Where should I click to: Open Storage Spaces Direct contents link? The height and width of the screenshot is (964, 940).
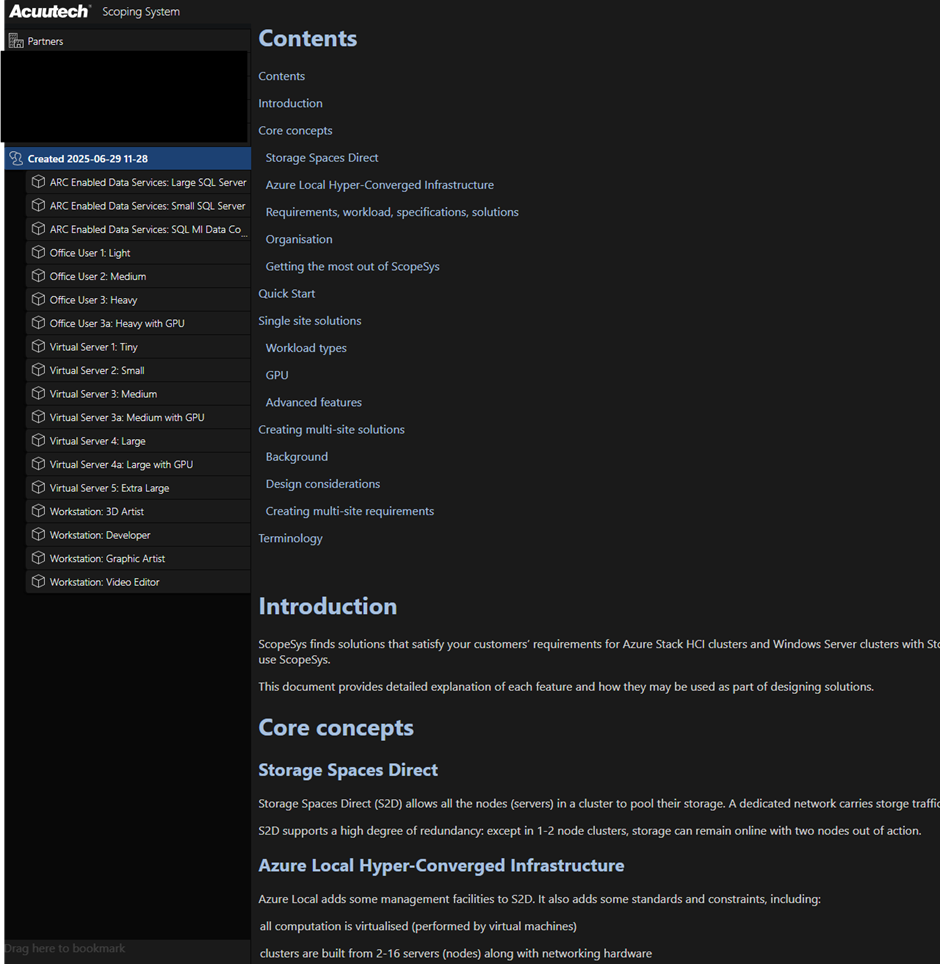pyautogui.click(x=322, y=157)
